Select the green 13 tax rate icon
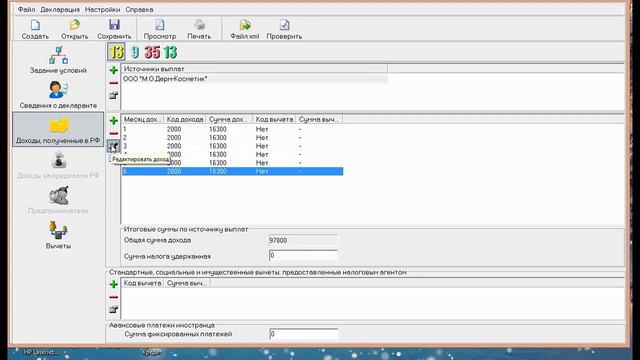Viewport: 640px width, 360px height. 170,52
